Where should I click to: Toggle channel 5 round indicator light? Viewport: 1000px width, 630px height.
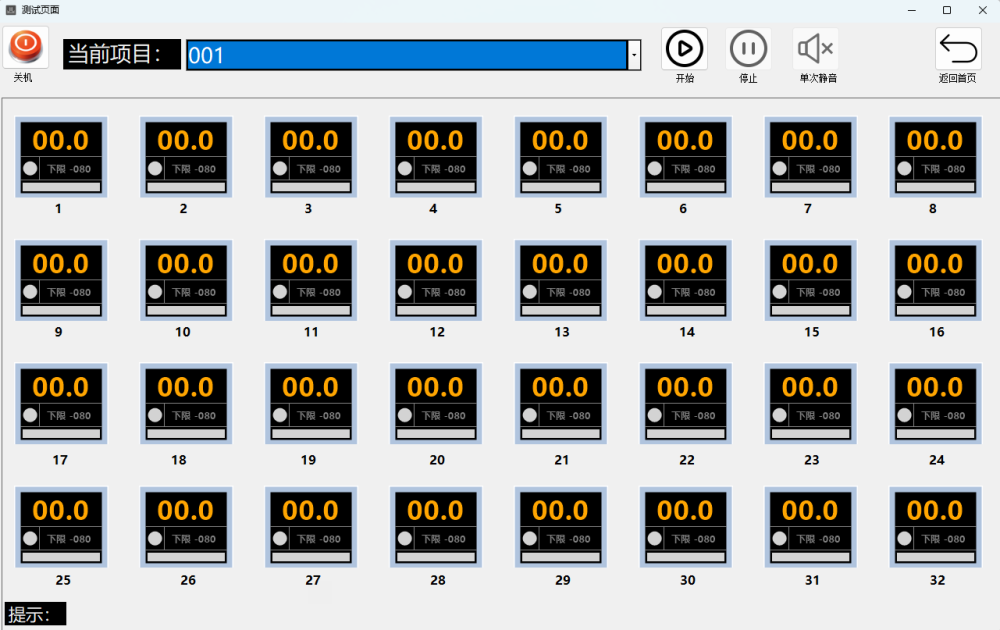click(x=530, y=168)
